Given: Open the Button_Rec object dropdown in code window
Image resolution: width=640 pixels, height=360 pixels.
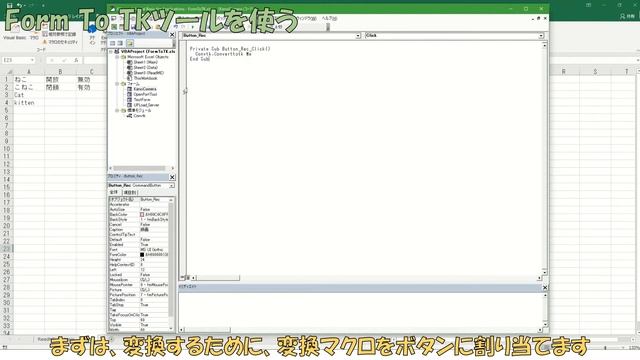Looking at the screenshot, I should coord(358,36).
